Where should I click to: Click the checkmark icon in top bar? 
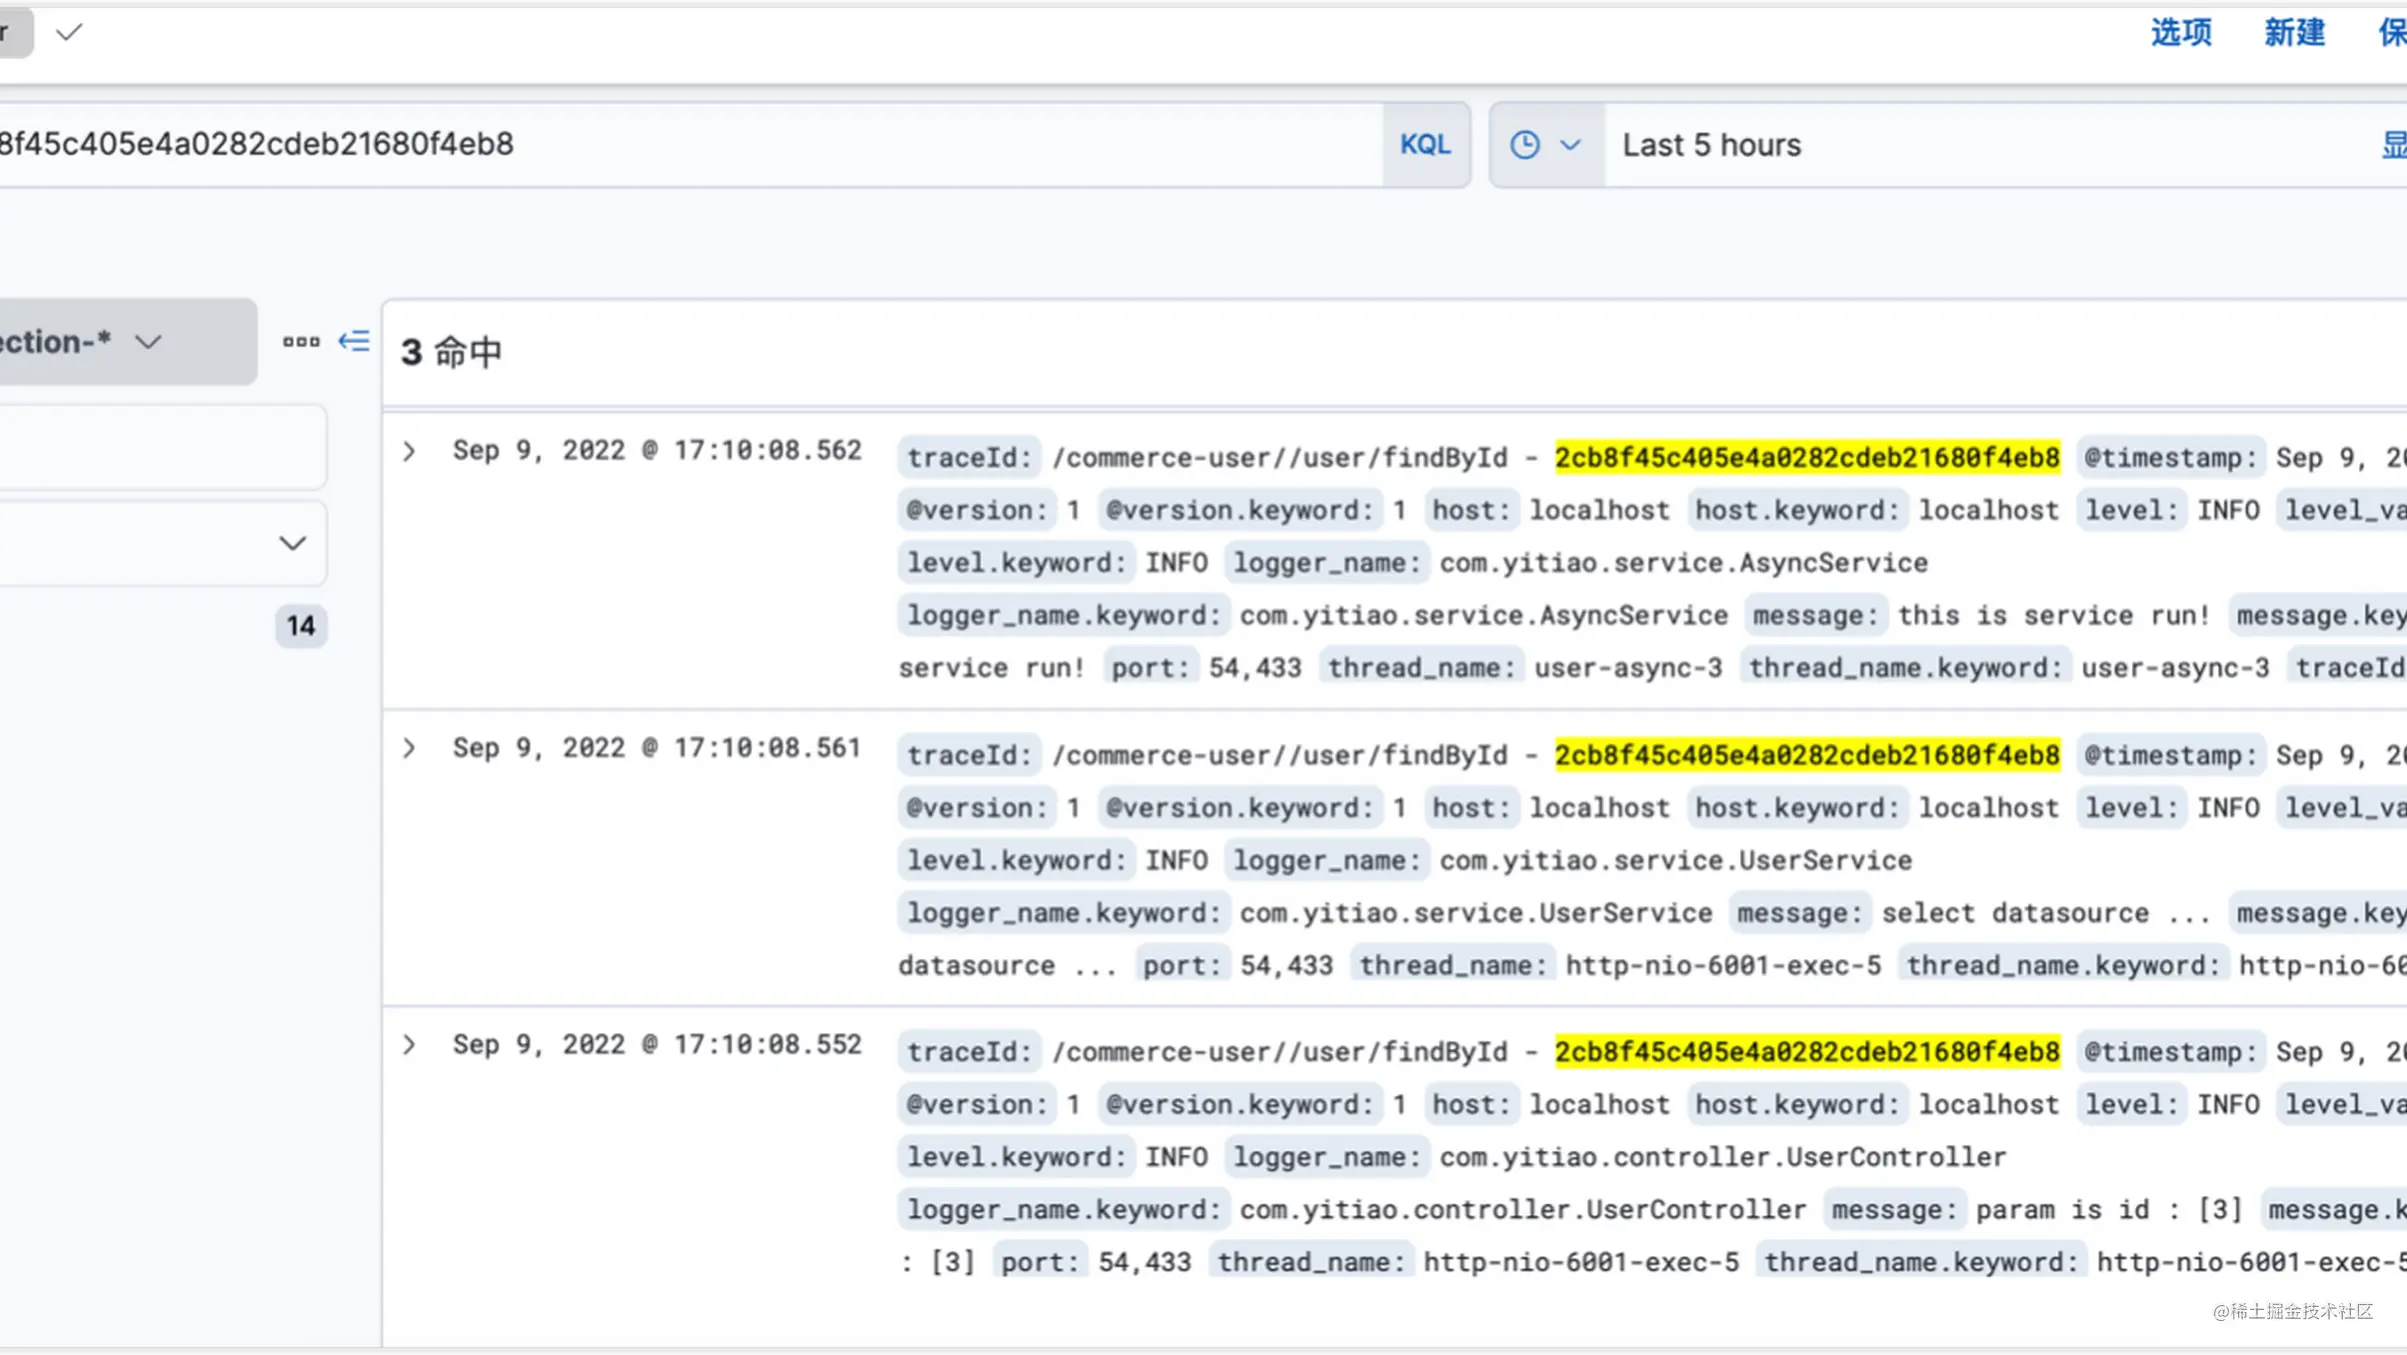coord(69,33)
